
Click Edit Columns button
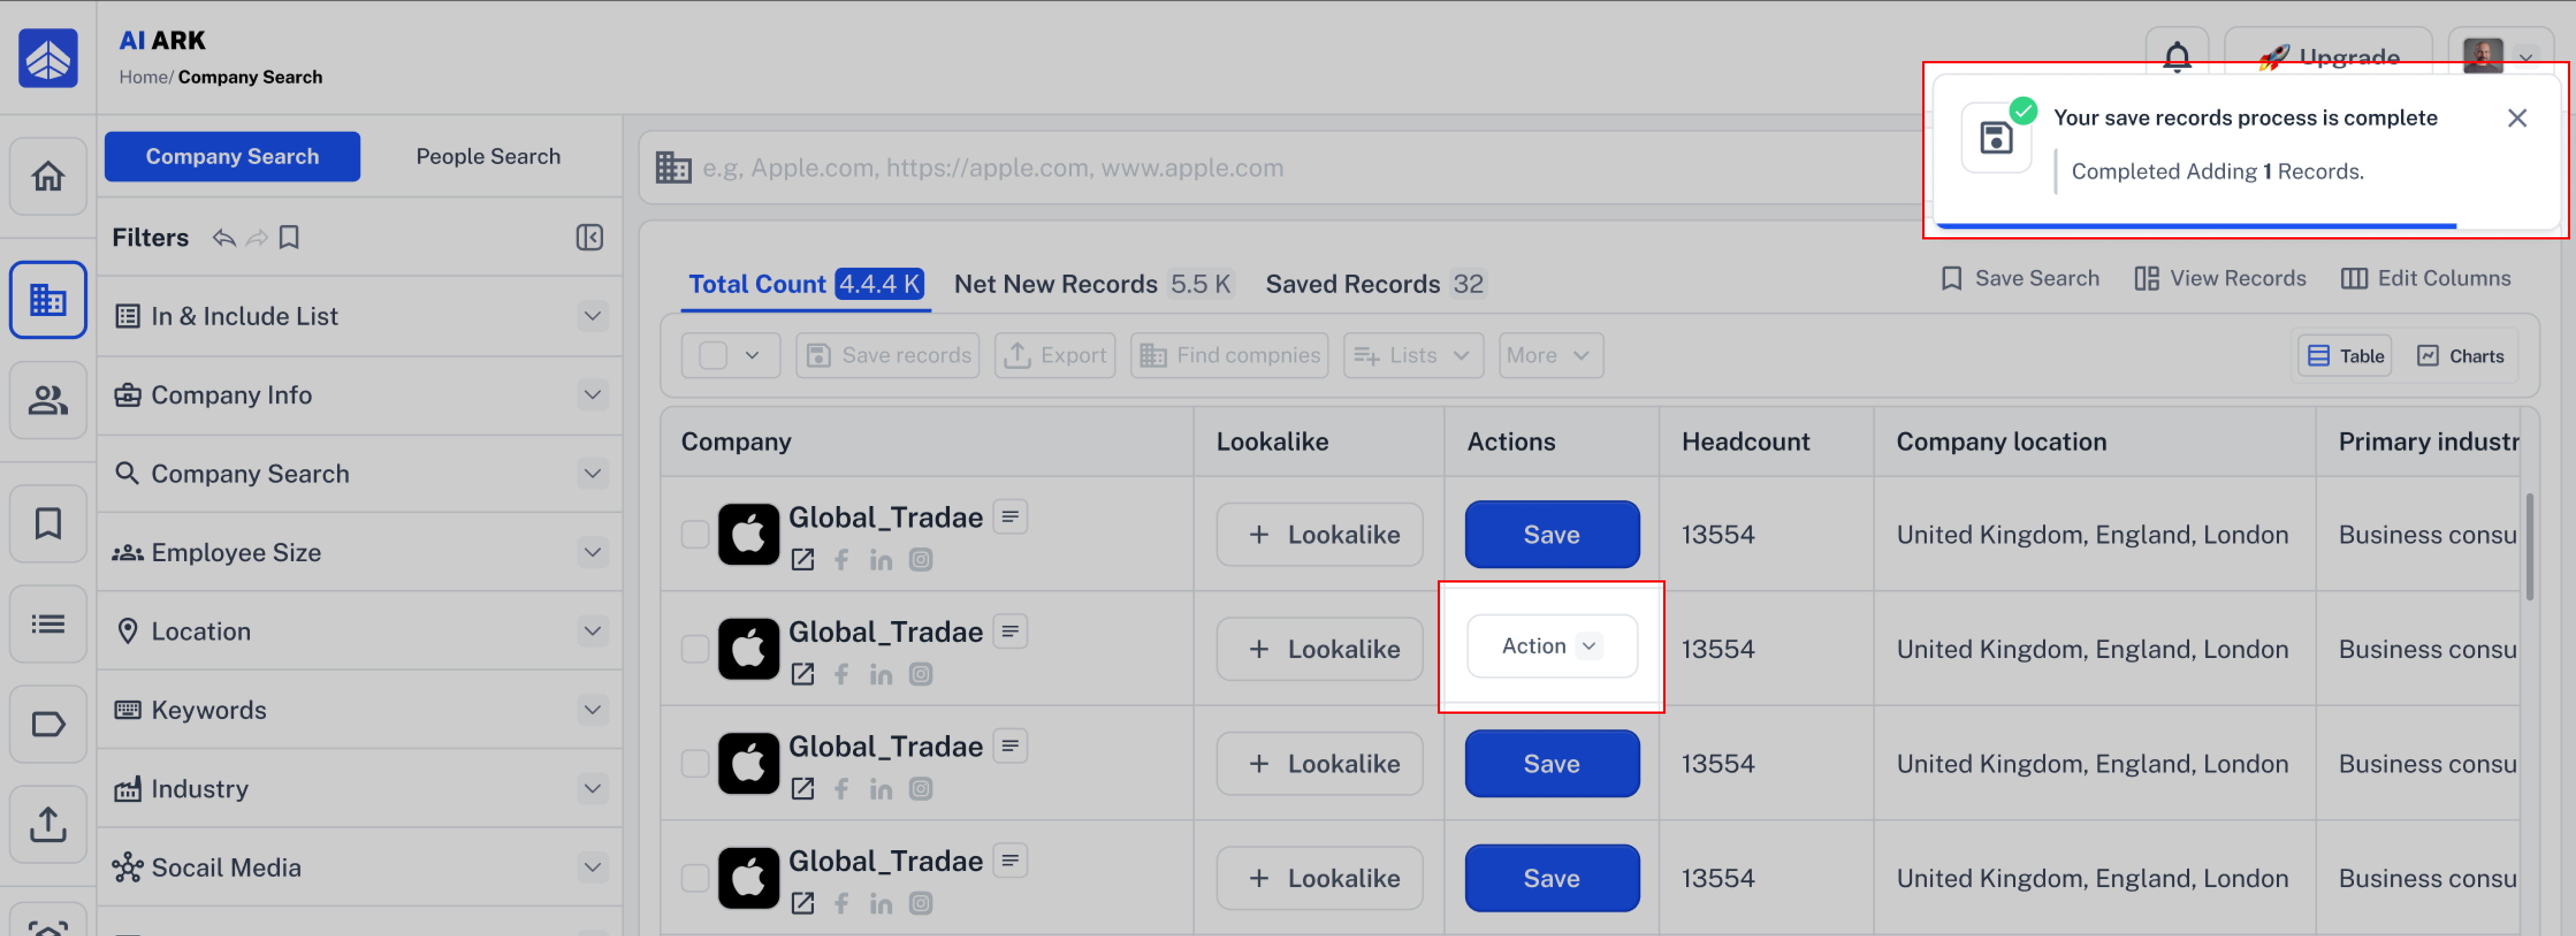click(x=2425, y=278)
